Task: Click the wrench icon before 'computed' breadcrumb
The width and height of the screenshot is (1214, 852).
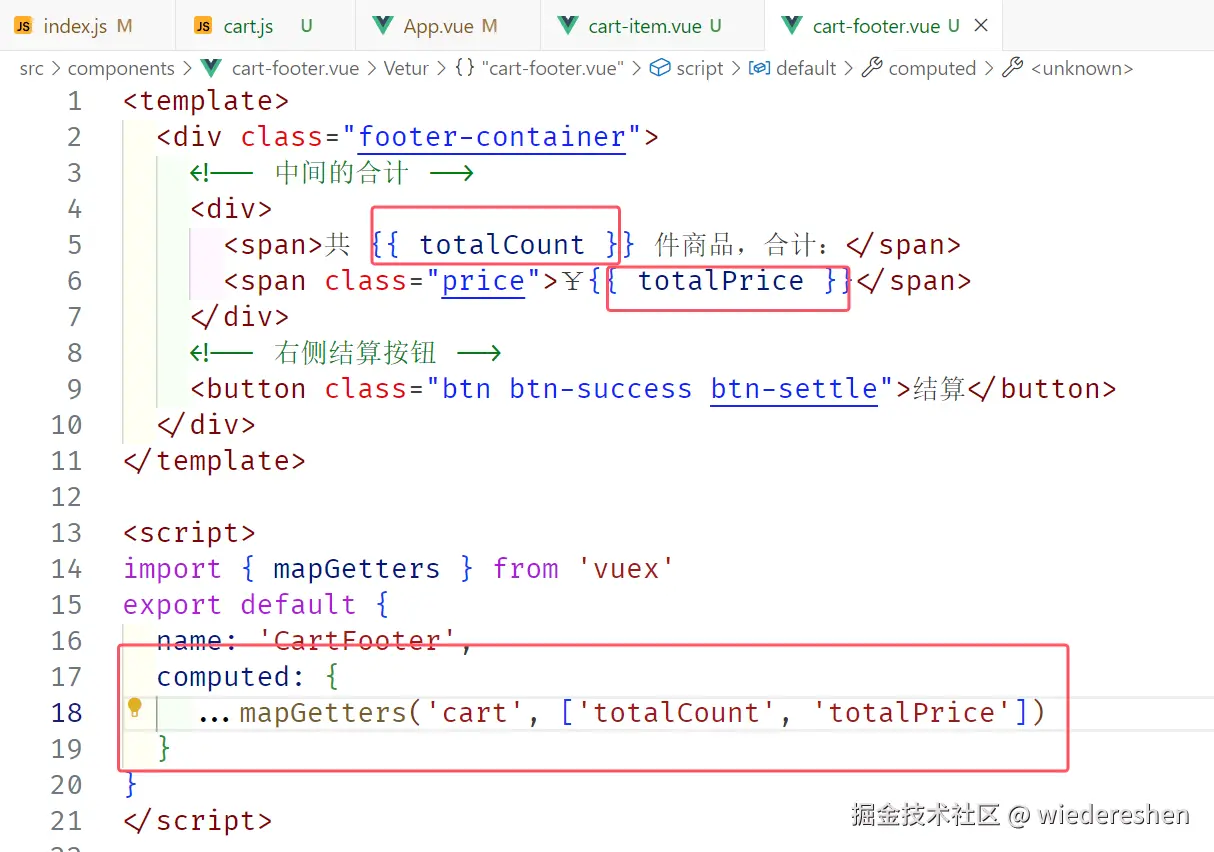Action: (x=872, y=68)
